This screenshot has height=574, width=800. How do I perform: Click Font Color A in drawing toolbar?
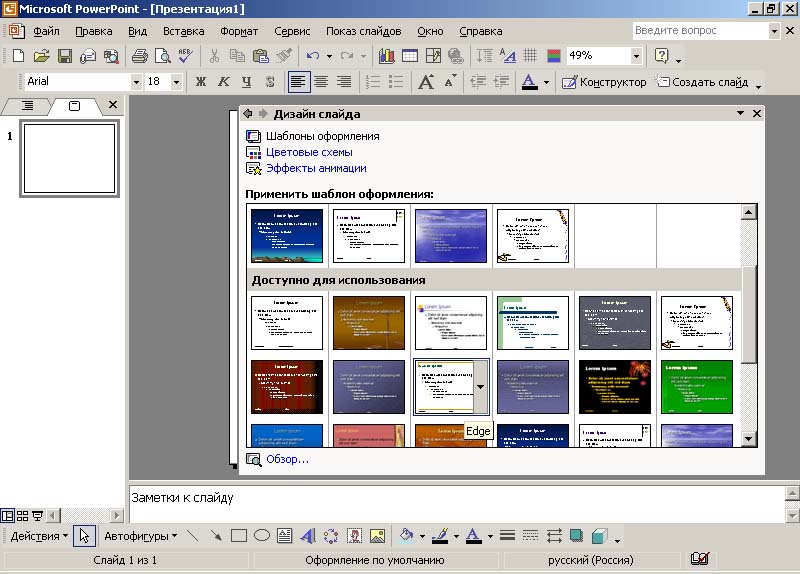coord(473,536)
